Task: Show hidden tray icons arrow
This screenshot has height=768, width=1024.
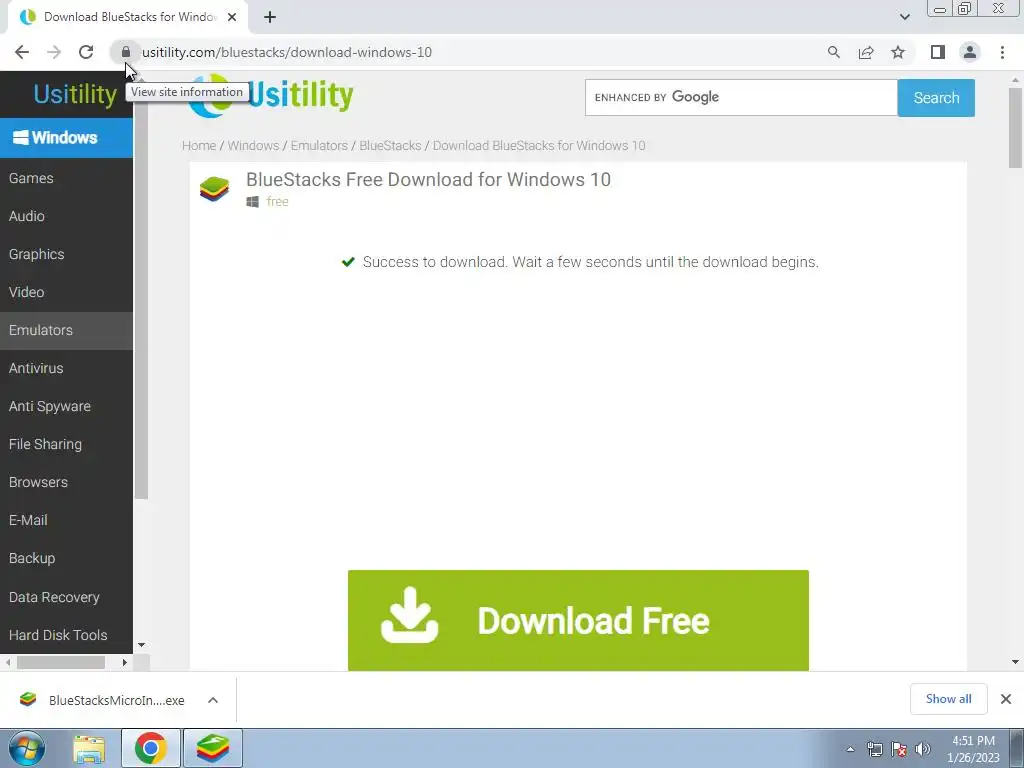Action: click(850, 749)
